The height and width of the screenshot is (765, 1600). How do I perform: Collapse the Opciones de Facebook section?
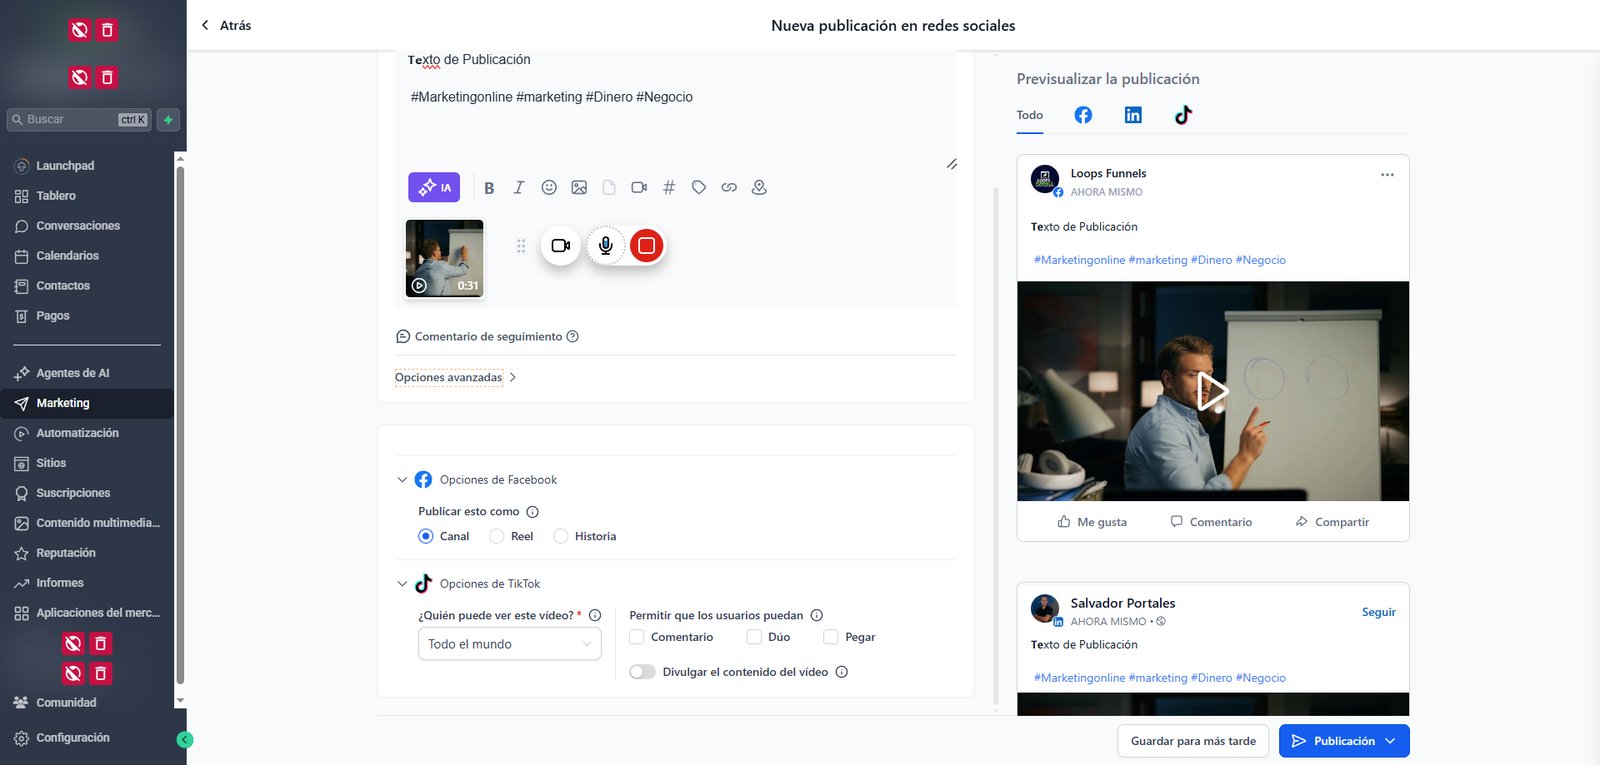402,480
